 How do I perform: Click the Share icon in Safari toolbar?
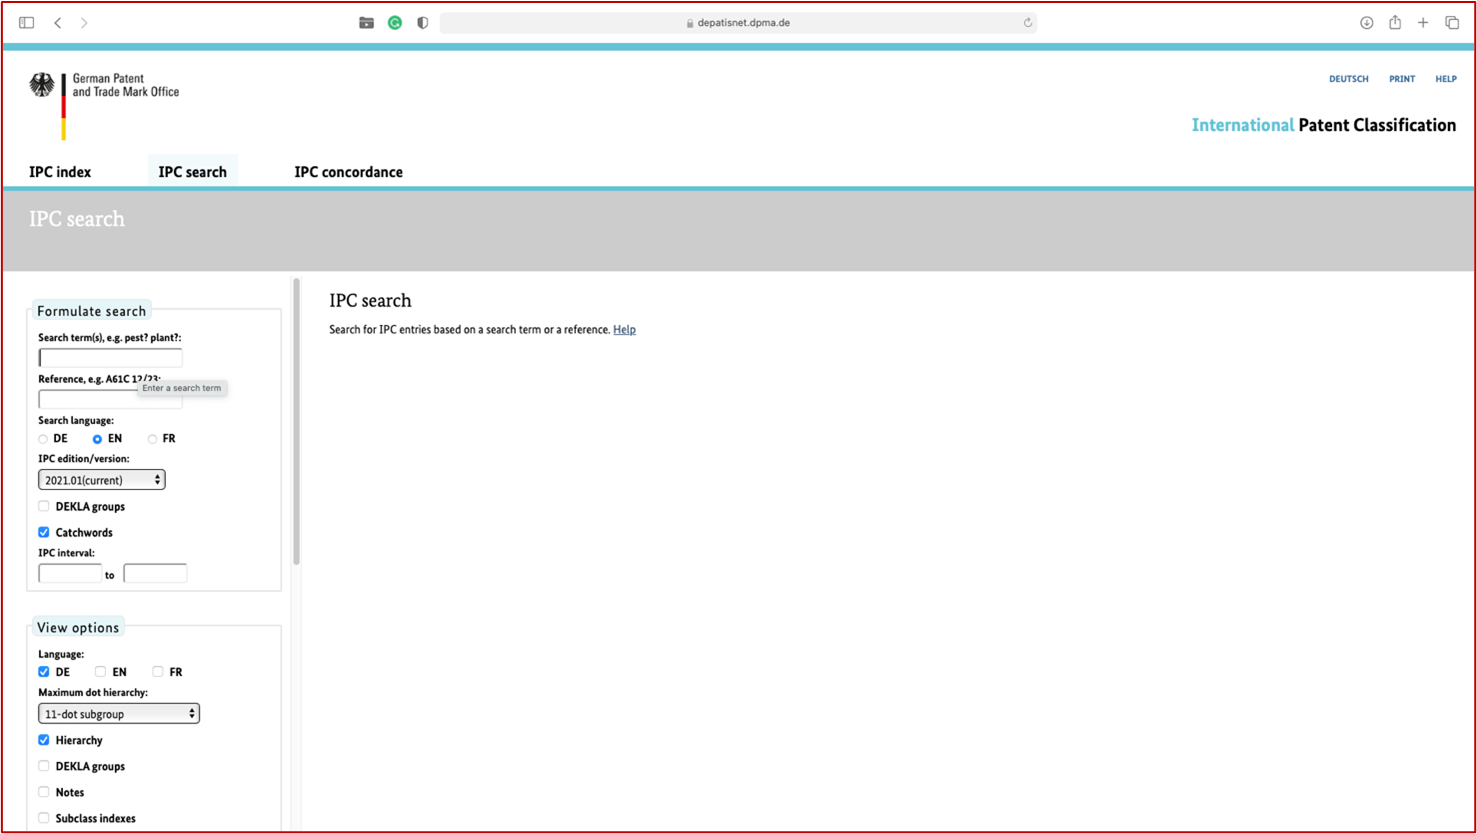point(1395,23)
